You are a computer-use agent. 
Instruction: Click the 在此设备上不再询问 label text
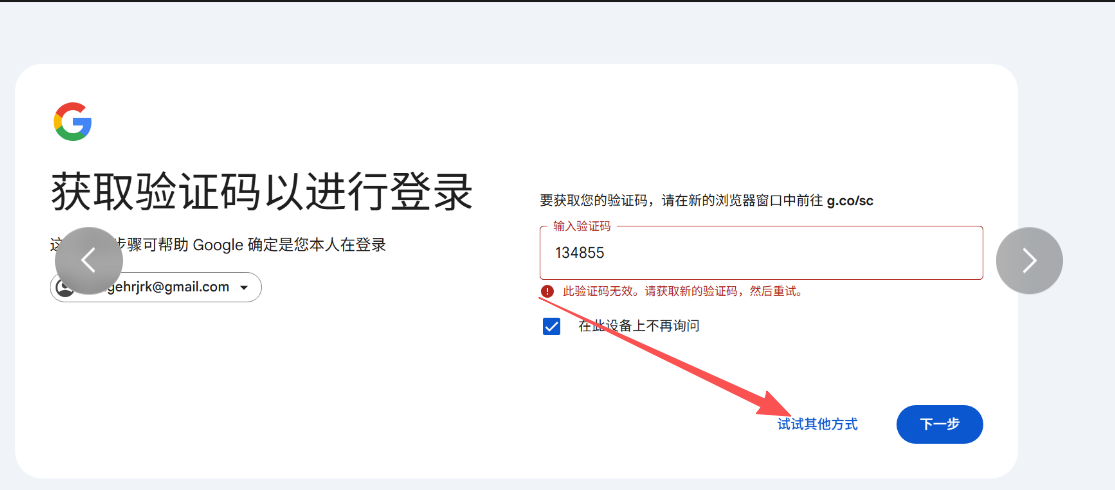pos(639,326)
